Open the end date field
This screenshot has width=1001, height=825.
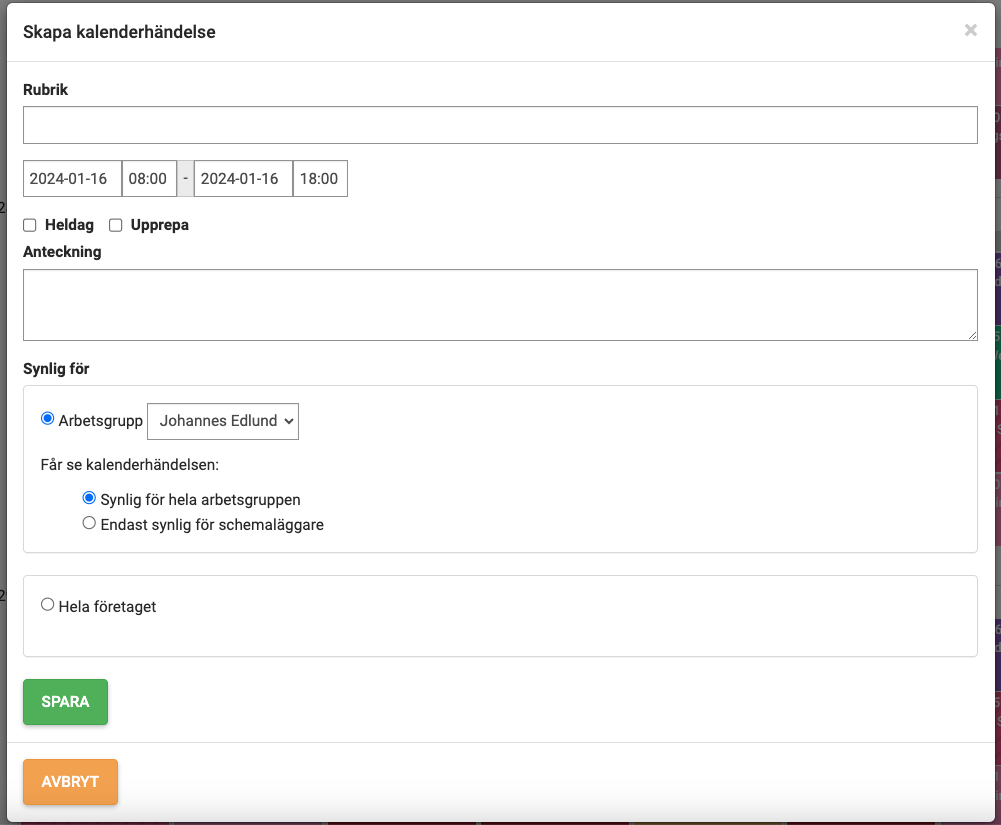243,179
